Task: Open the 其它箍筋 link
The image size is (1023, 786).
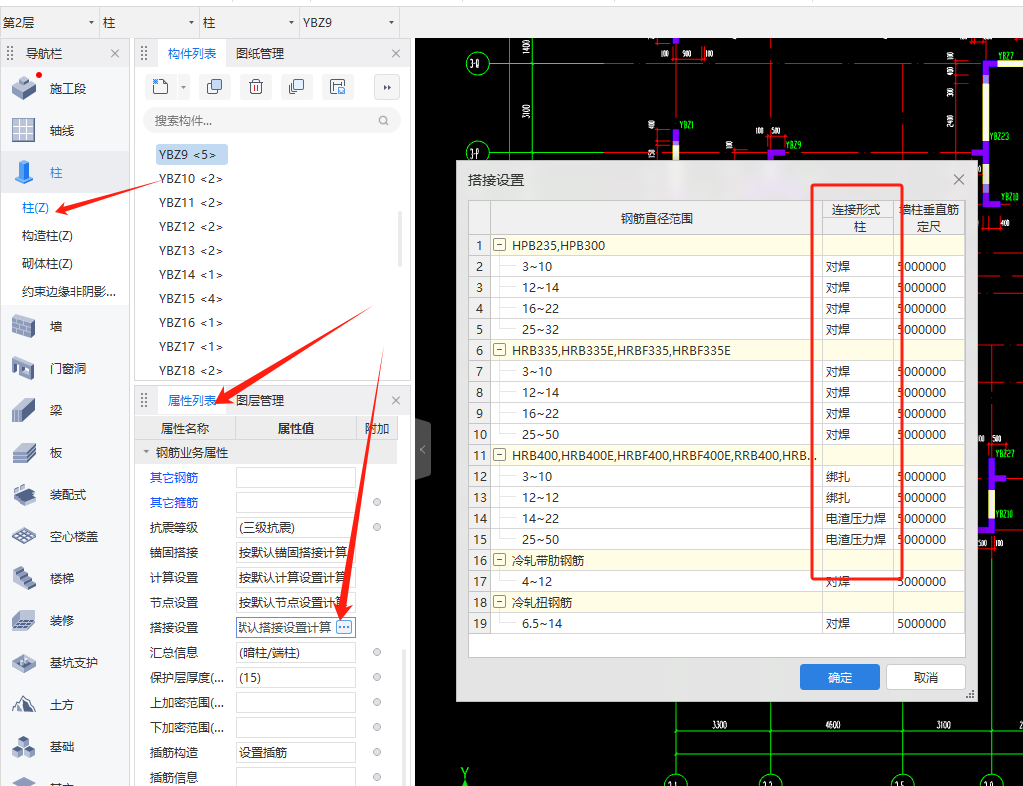Action: (x=174, y=502)
